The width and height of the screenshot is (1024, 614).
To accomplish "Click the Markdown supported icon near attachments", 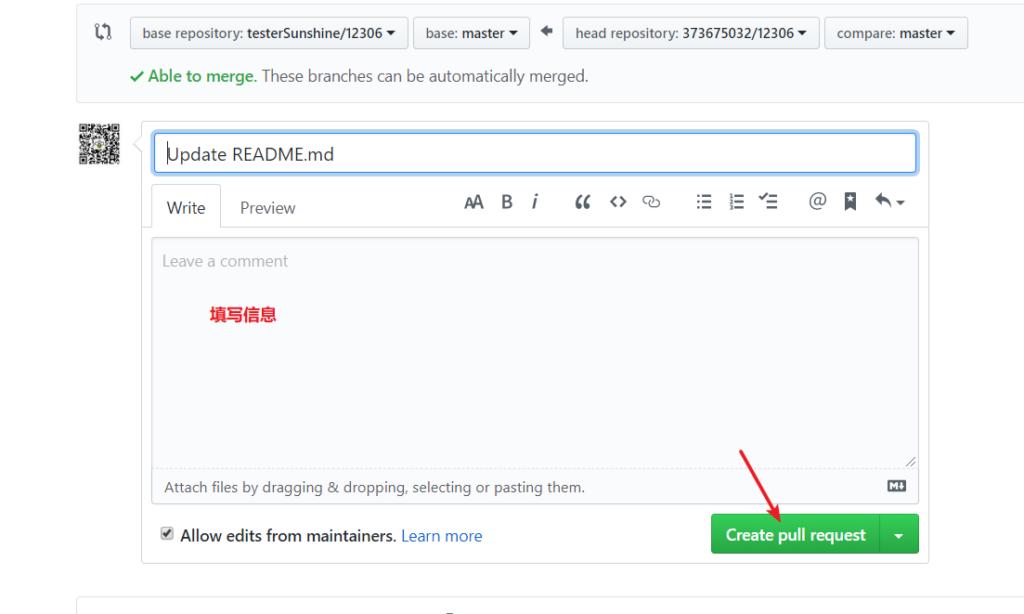I will [x=895, y=485].
